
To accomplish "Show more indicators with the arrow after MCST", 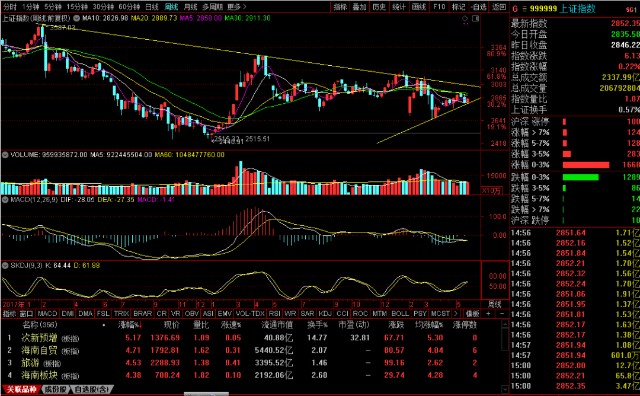I will 456,314.
